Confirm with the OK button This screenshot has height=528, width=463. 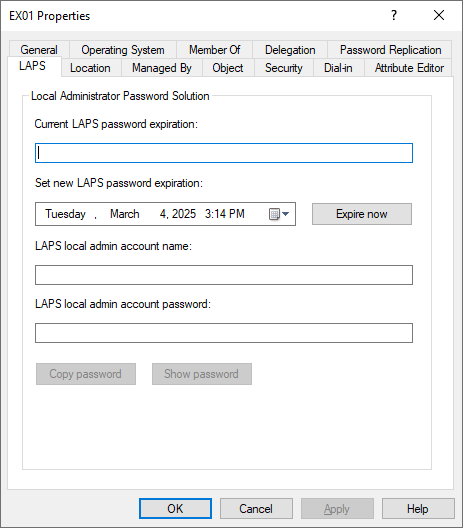[x=175, y=508]
